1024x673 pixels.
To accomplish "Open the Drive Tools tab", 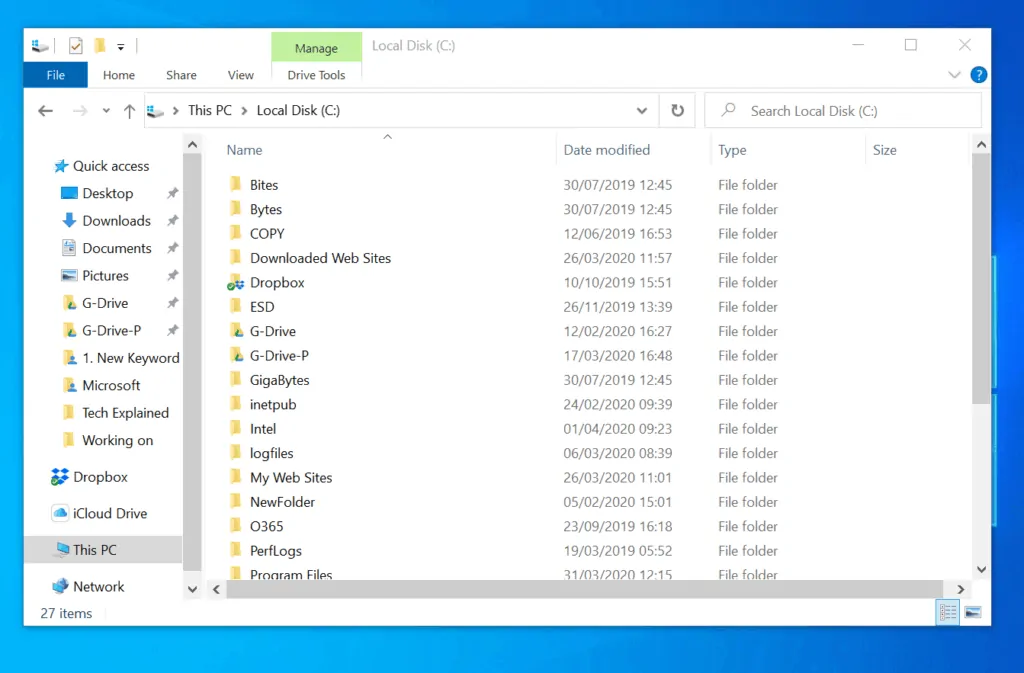I will [x=316, y=74].
